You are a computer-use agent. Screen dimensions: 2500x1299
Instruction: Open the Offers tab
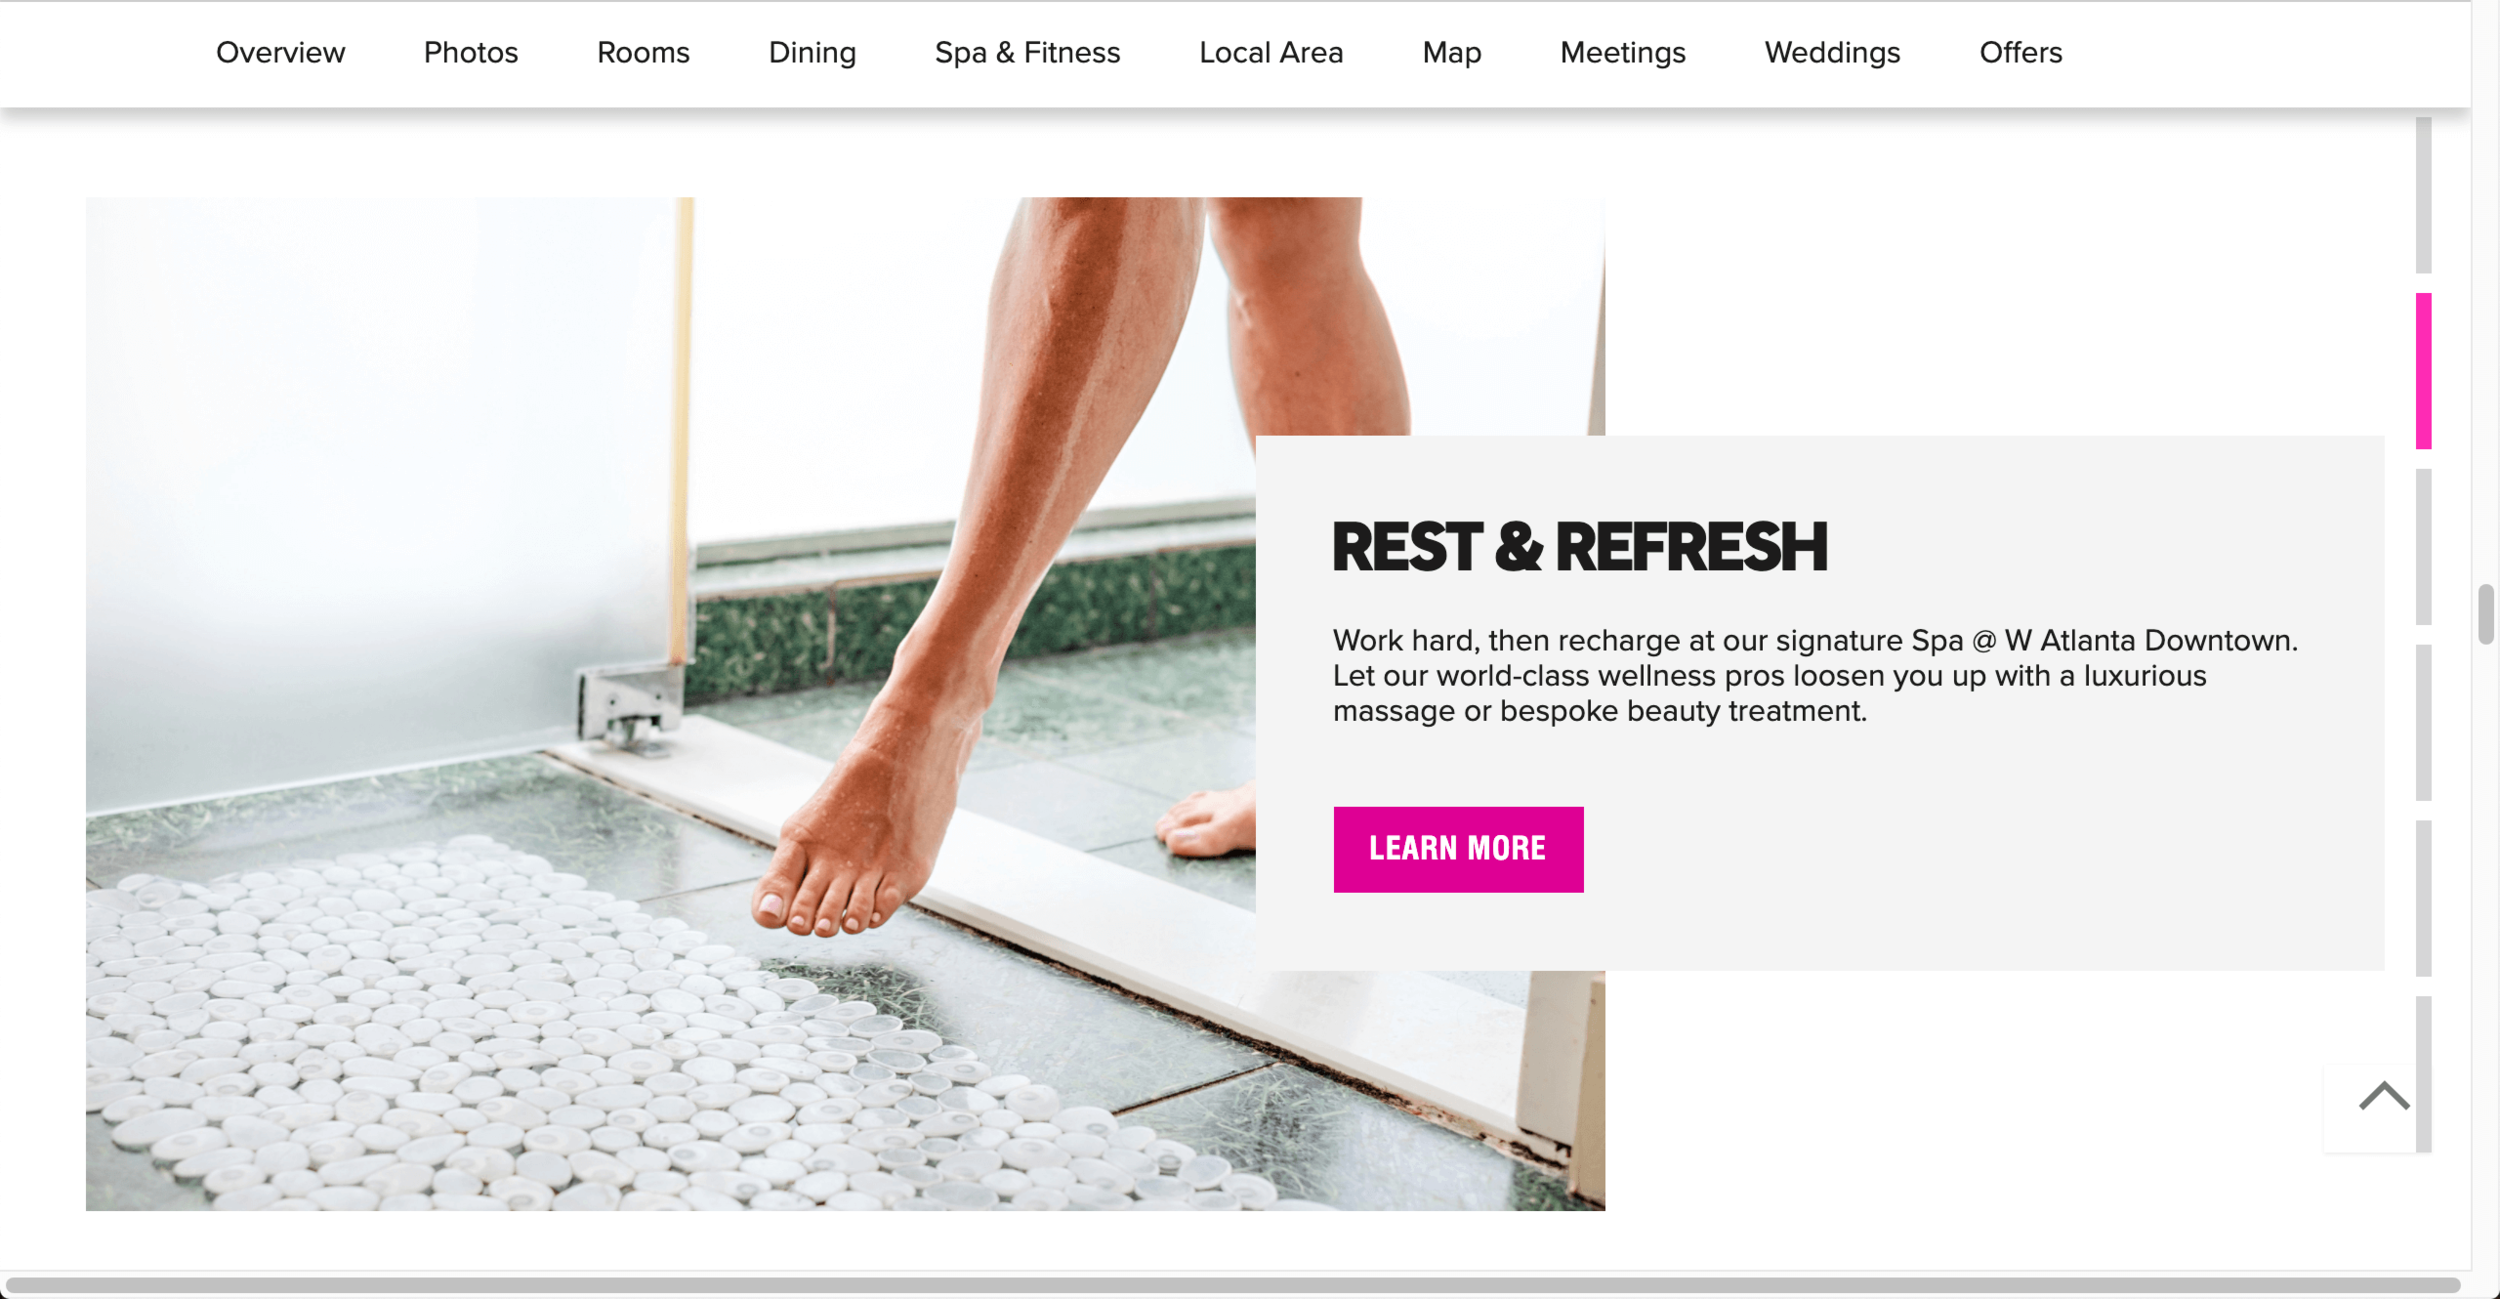pos(2020,52)
